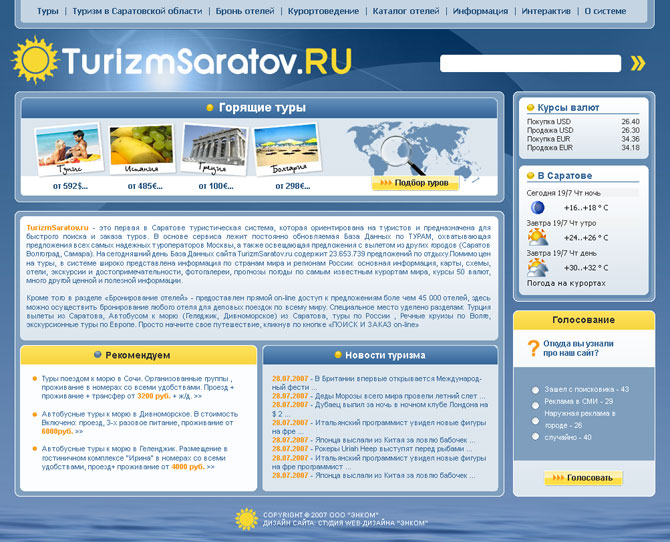
Task: Click tomorrow morning's sun-and-cloud weather icon
Action: point(538,237)
